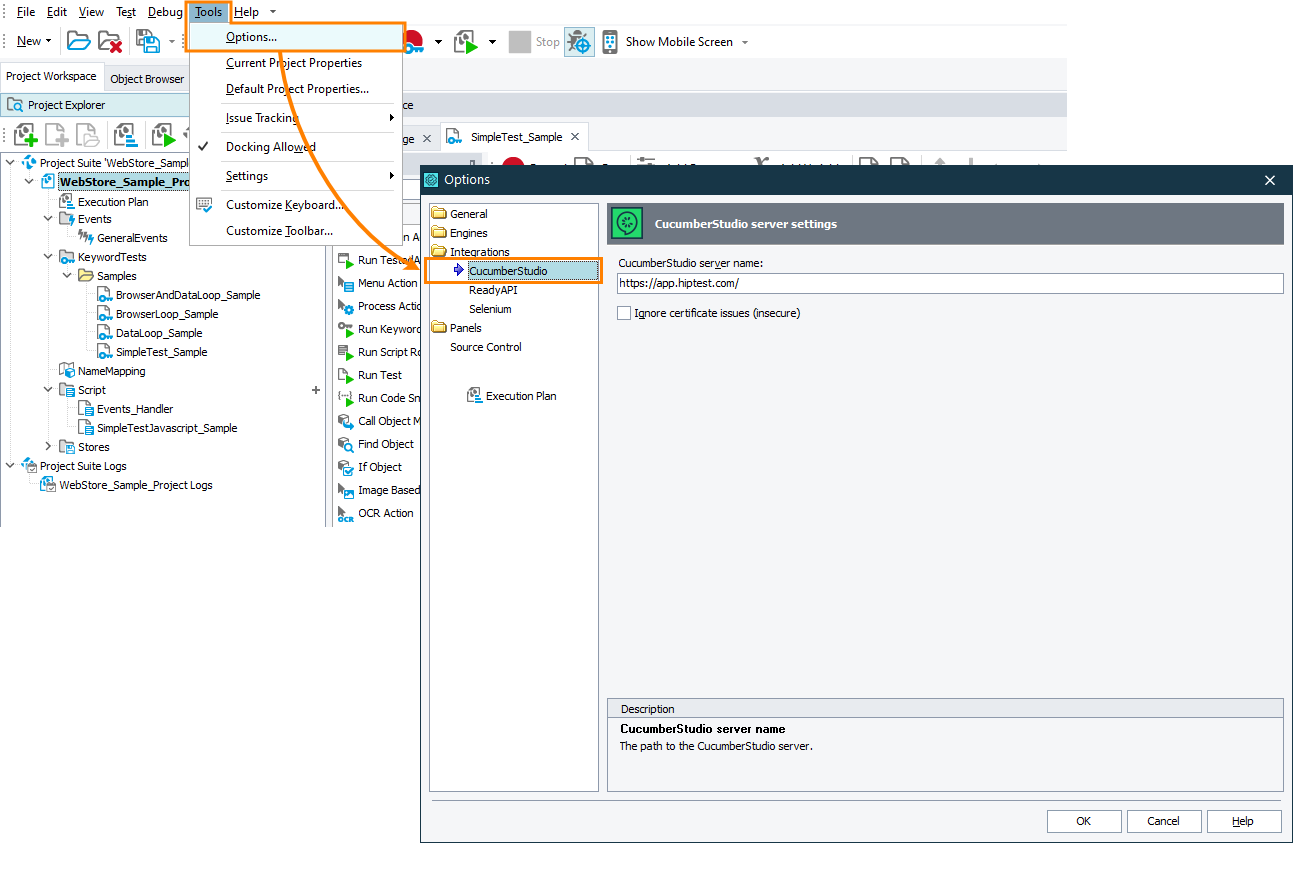Open the Issue Tracking submenu

295,118
